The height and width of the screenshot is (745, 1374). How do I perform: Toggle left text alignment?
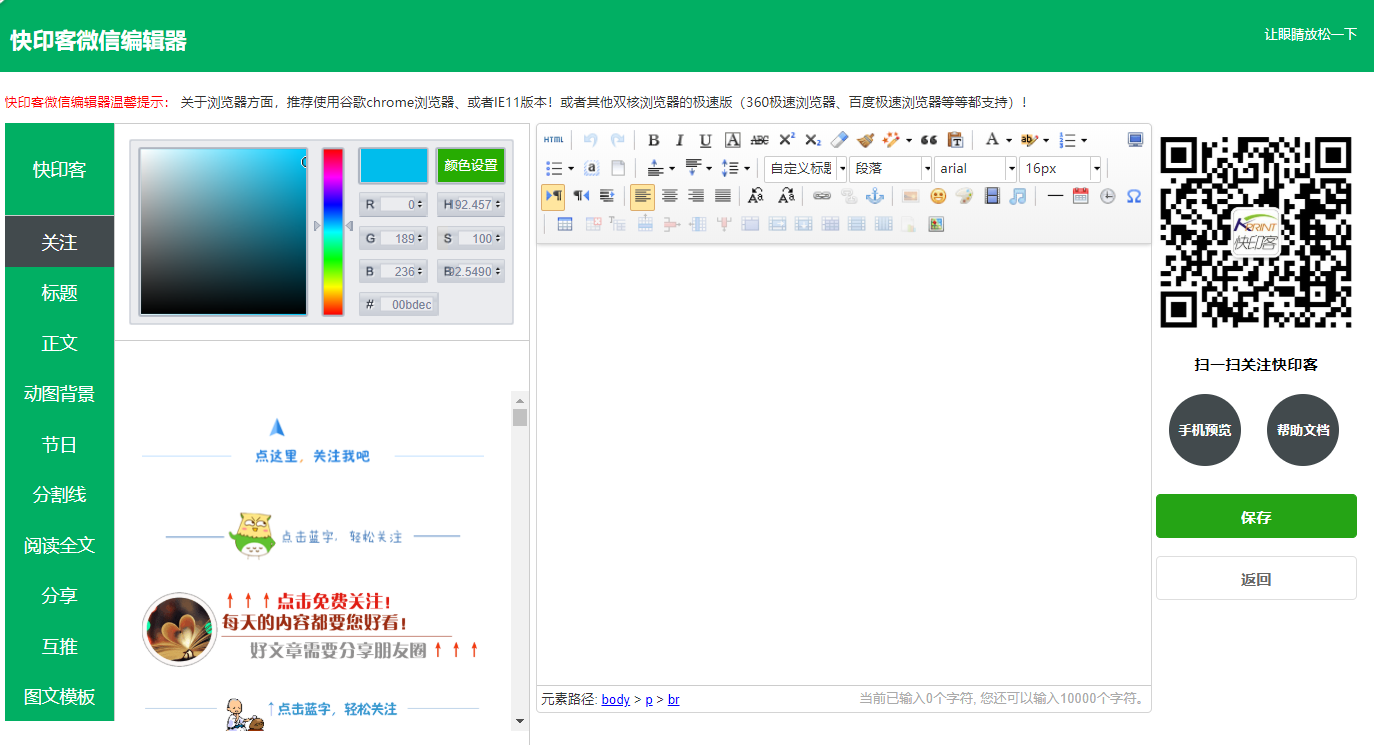642,196
